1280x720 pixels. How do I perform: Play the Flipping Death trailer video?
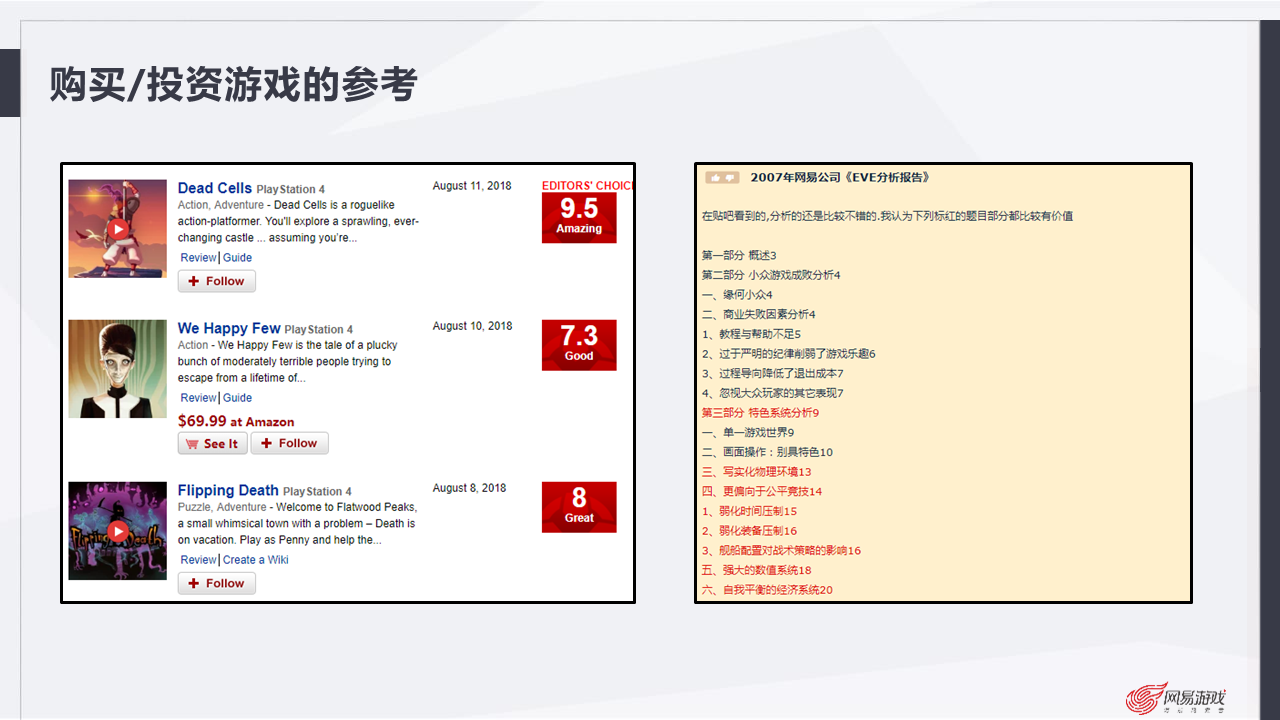(117, 530)
